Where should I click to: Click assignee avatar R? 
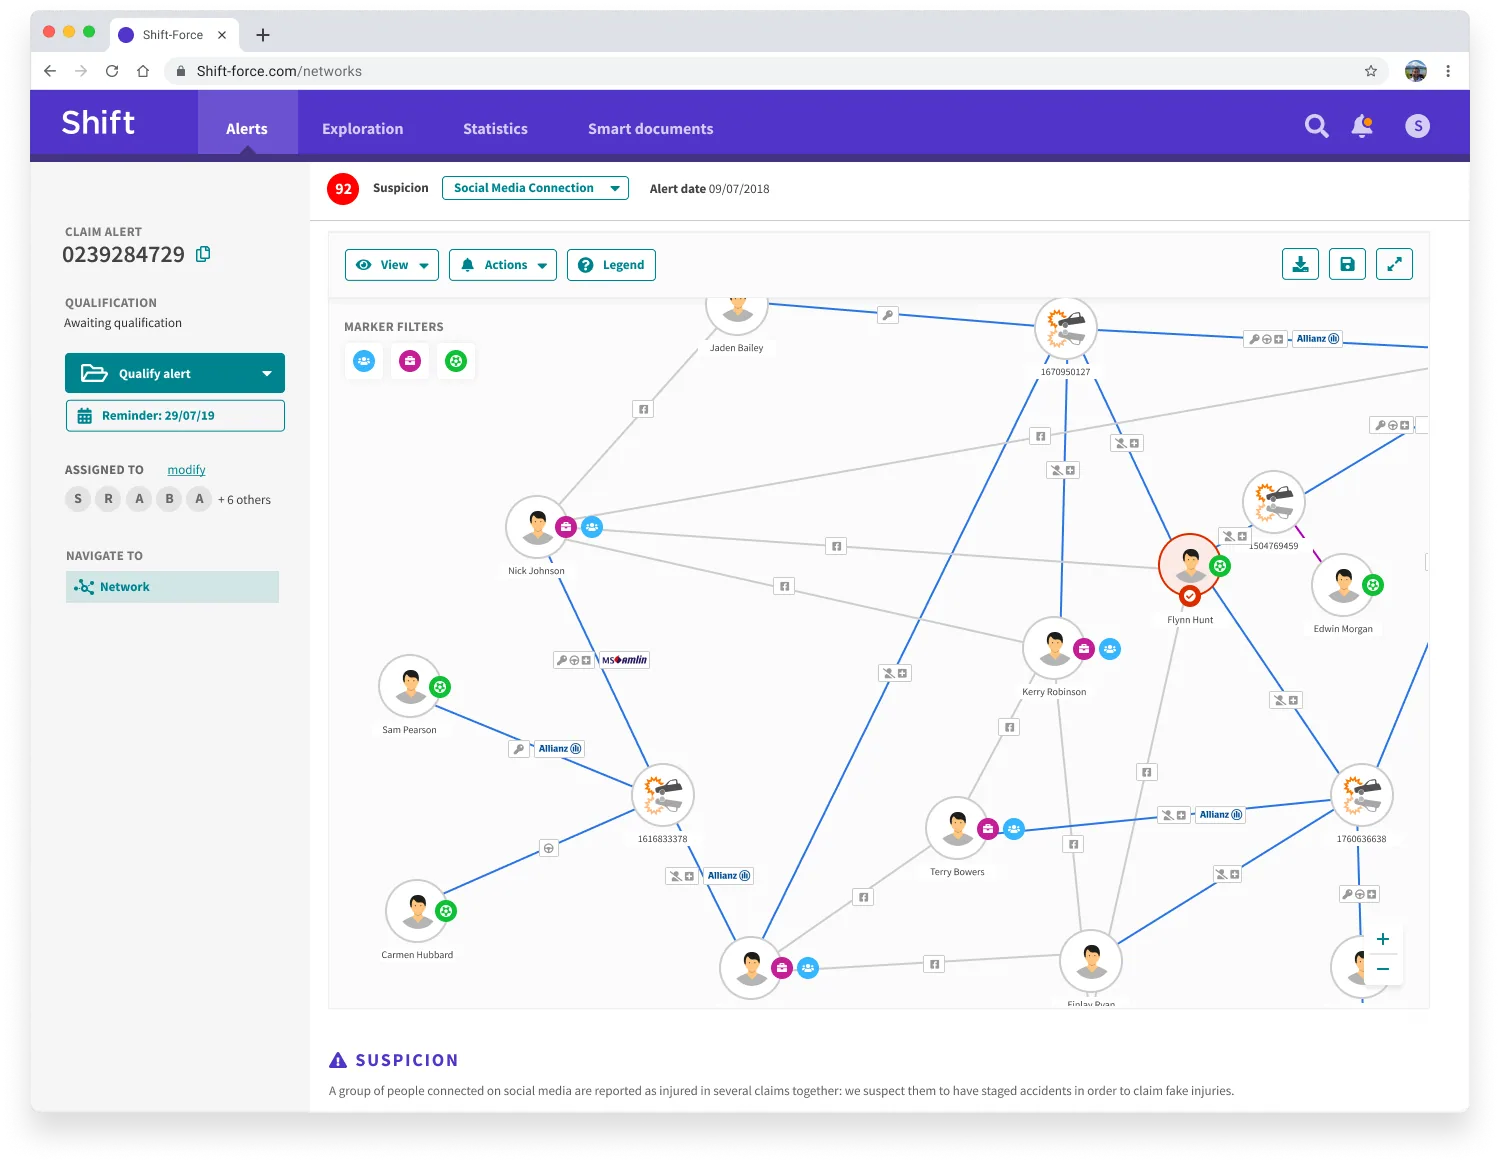point(108,499)
